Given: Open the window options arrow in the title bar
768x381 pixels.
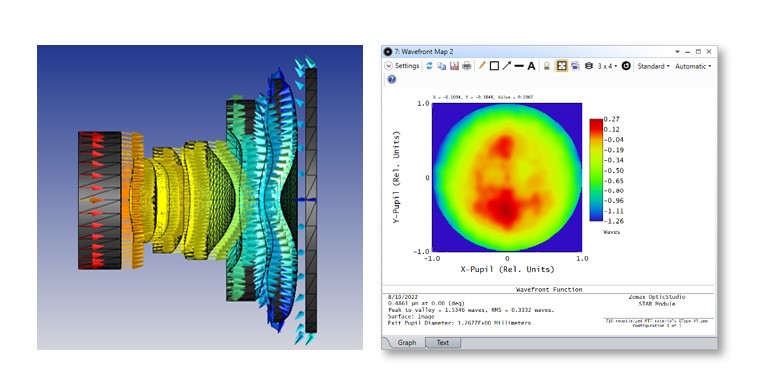Looking at the screenshot, I should click(677, 51).
